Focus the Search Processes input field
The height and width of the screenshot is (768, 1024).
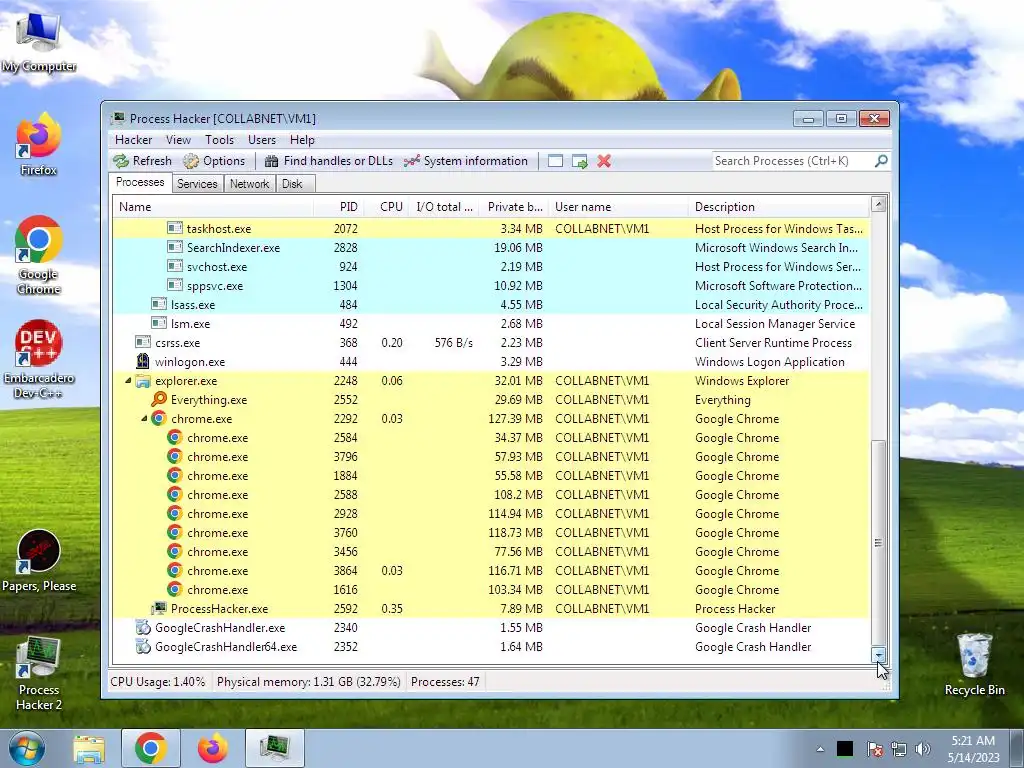(793, 161)
